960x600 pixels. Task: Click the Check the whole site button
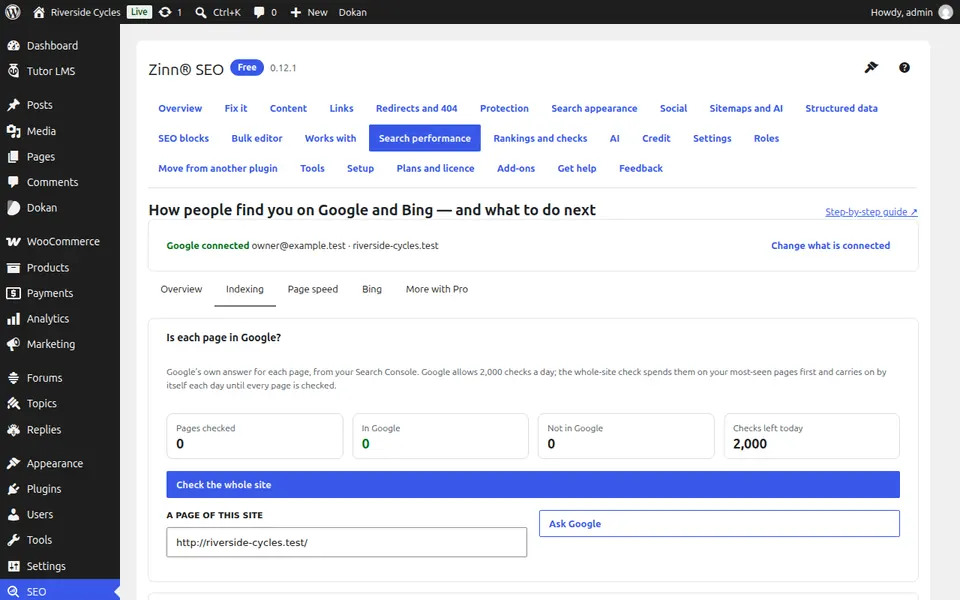[x=533, y=484]
